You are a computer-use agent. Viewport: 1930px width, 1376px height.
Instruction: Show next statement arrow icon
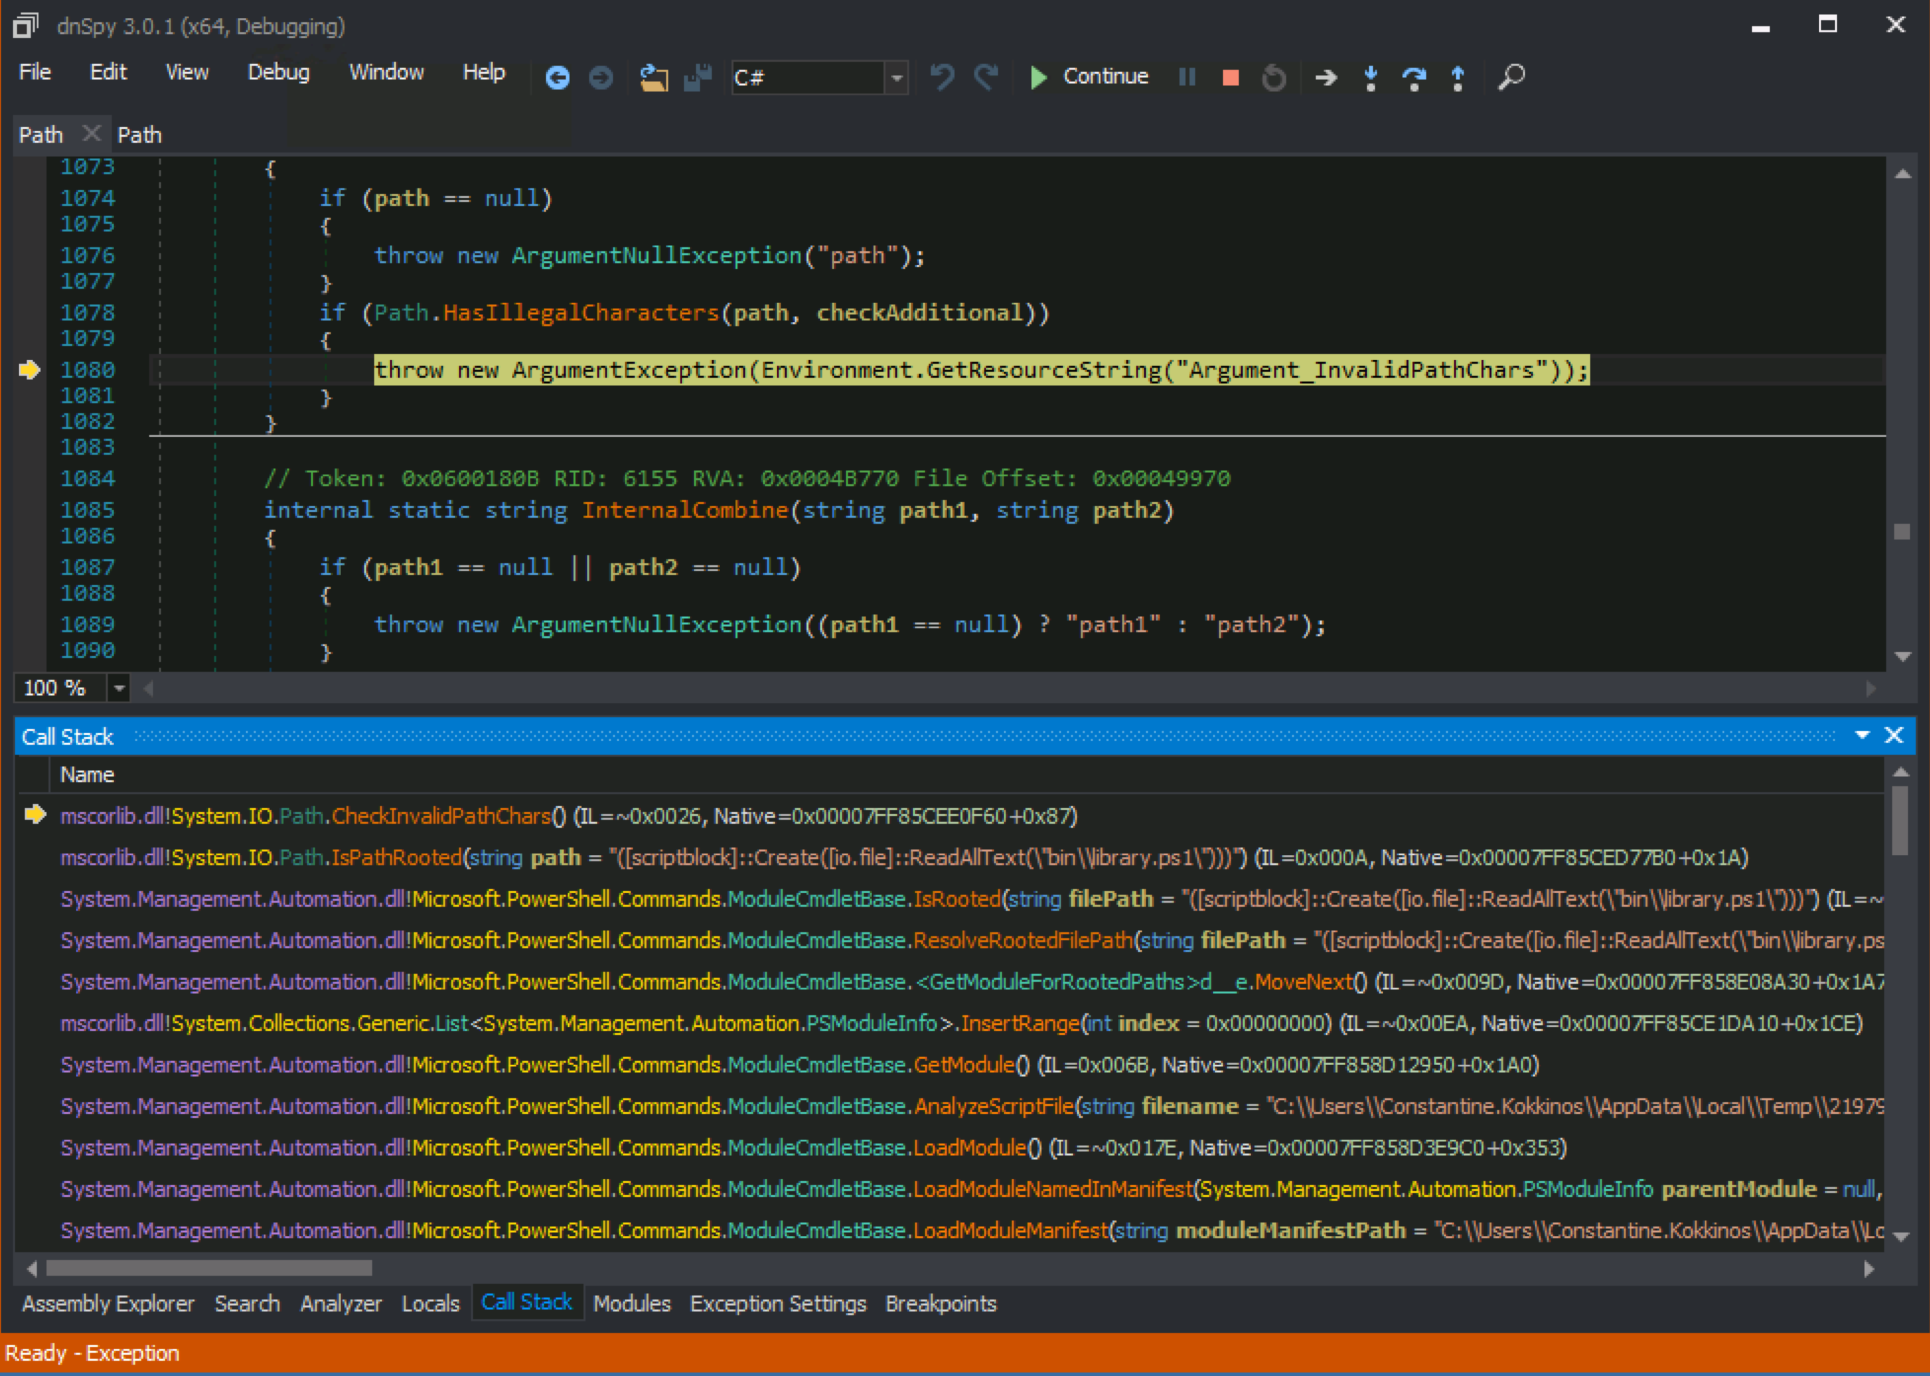(x=1326, y=77)
